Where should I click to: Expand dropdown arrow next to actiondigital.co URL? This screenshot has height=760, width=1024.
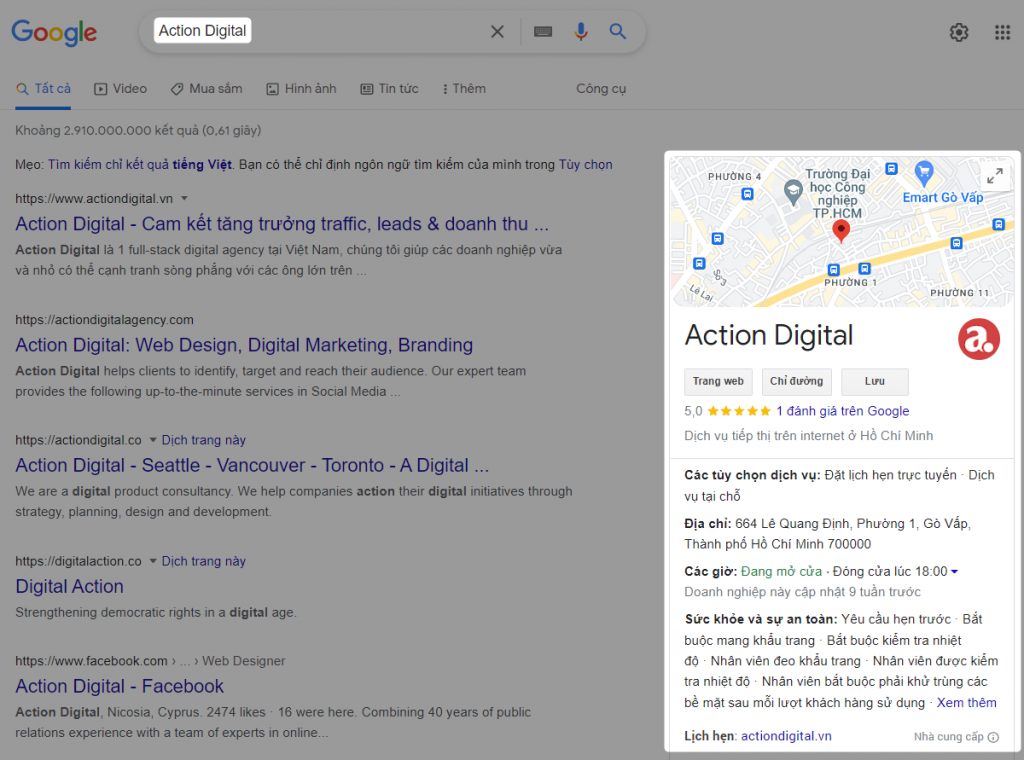[152, 439]
